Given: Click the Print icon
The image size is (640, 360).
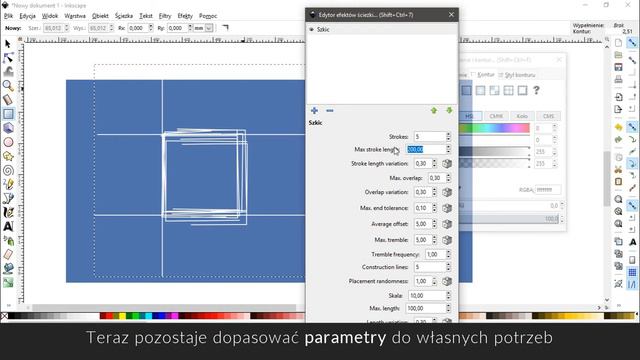Looking at the screenshot, I should pos(618,79).
